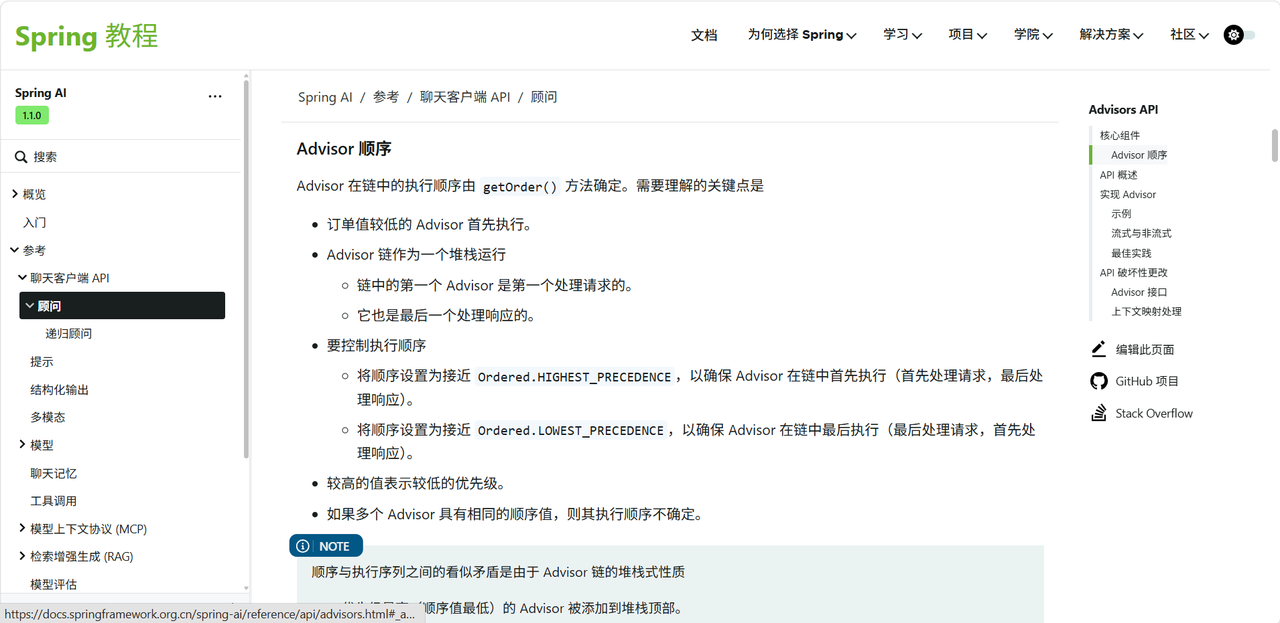Open the three-dots menu beside Spring AI
The height and width of the screenshot is (623, 1280).
215,97
